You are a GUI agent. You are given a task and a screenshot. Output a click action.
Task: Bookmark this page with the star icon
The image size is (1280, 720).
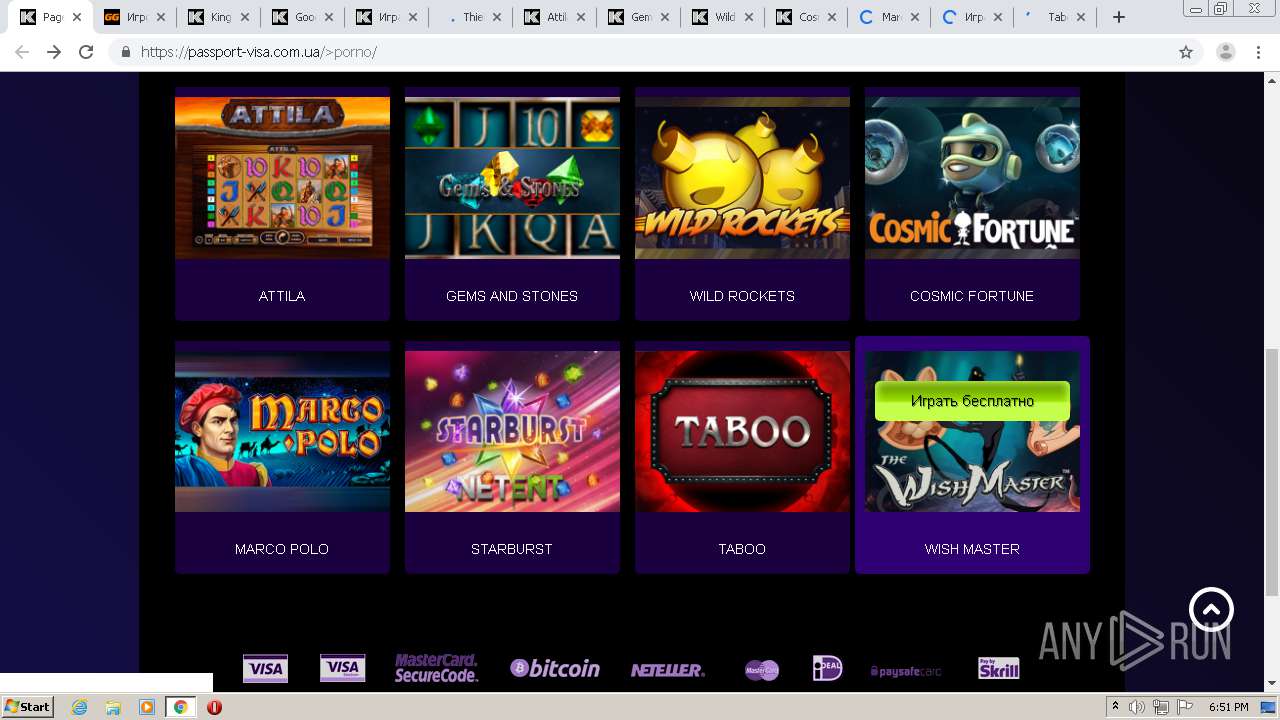[x=1186, y=52]
